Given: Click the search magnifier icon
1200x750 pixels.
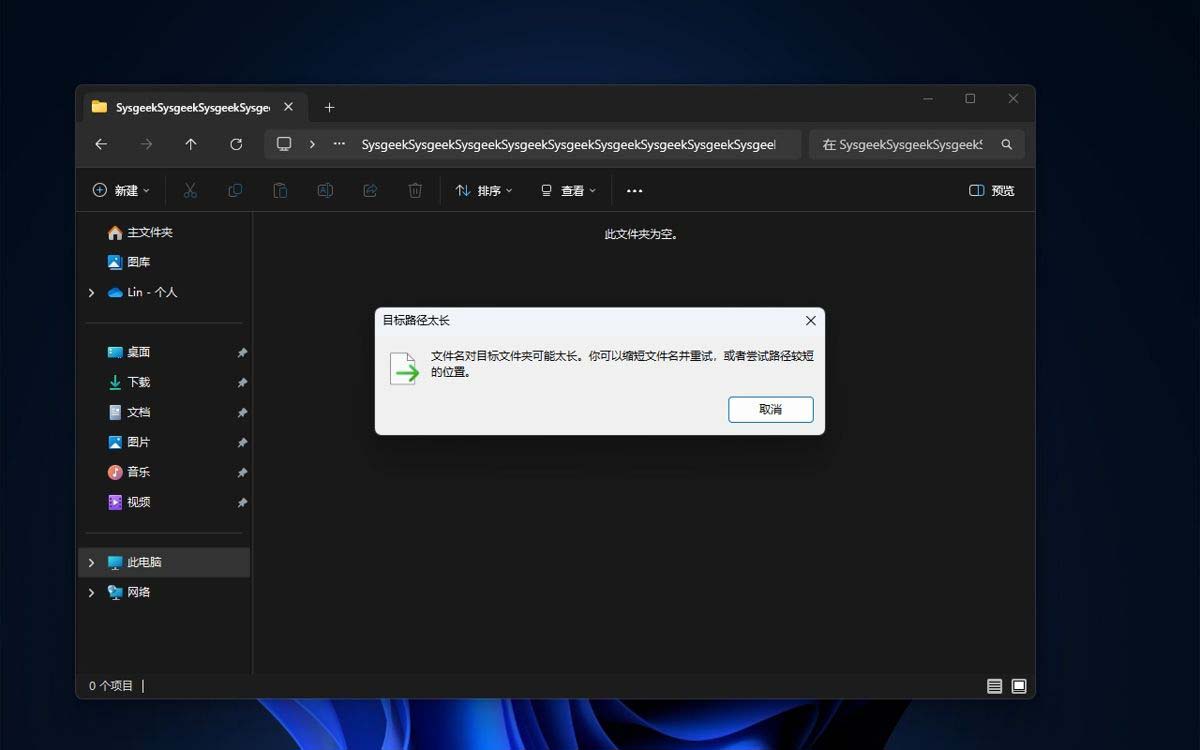Looking at the screenshot, I should [x=1007, y=144].
